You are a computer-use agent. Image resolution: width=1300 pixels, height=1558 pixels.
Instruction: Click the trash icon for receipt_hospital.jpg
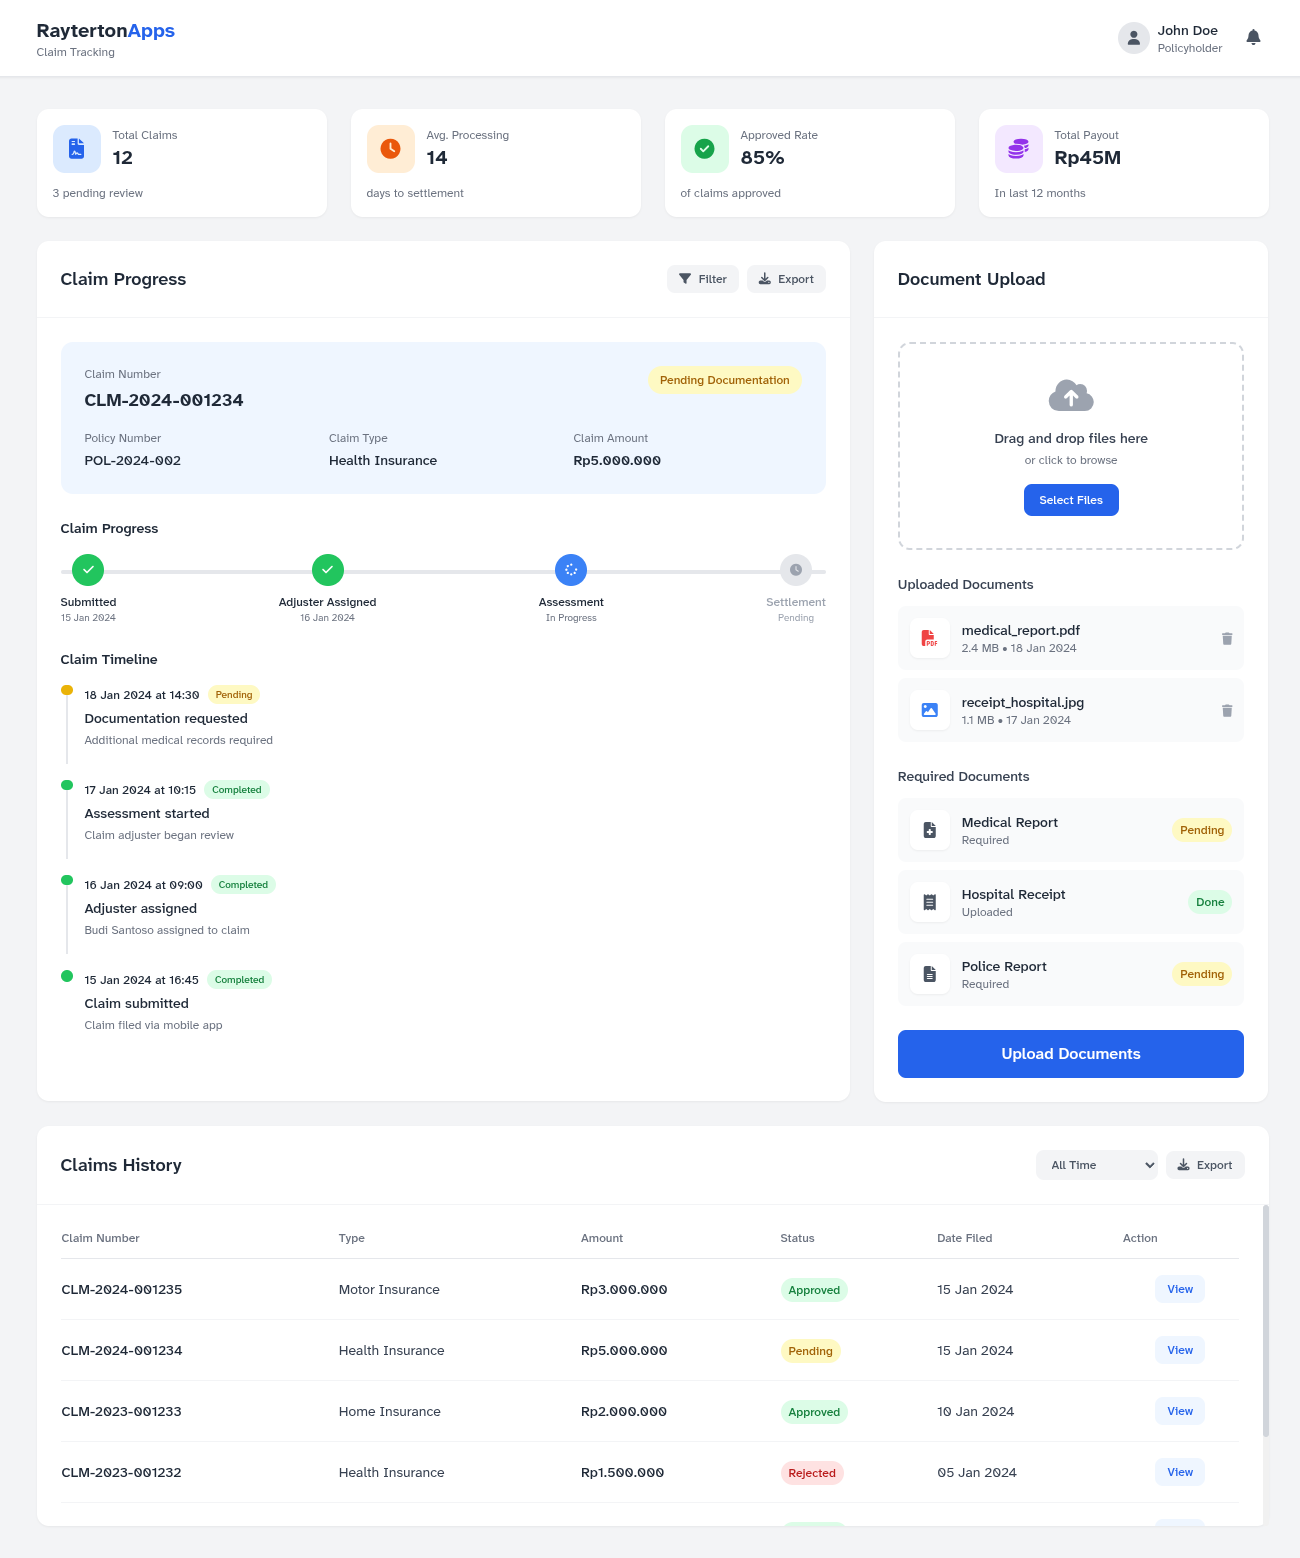[1226, 710]
